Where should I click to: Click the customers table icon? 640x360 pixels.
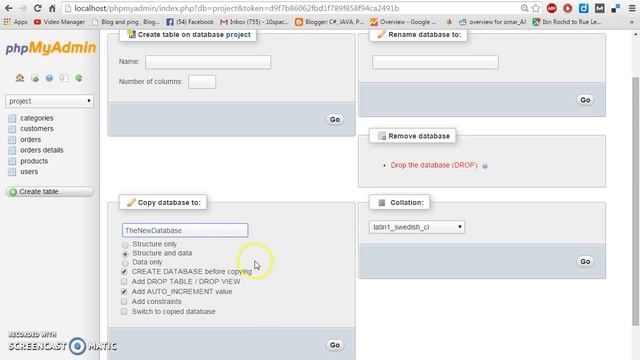(x=12, y=129)
